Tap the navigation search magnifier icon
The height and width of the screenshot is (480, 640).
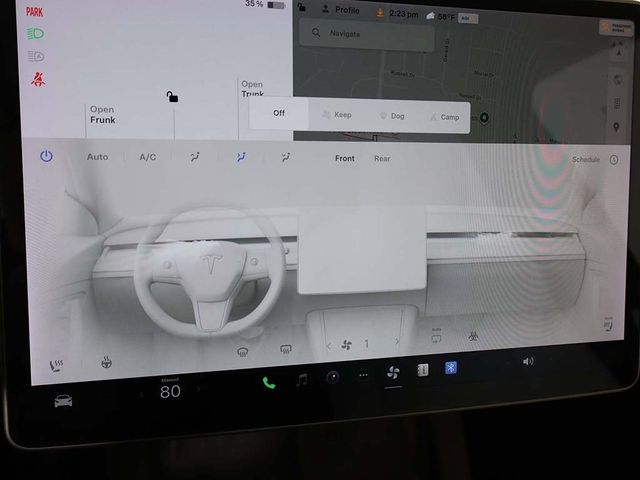click(316, 32)
